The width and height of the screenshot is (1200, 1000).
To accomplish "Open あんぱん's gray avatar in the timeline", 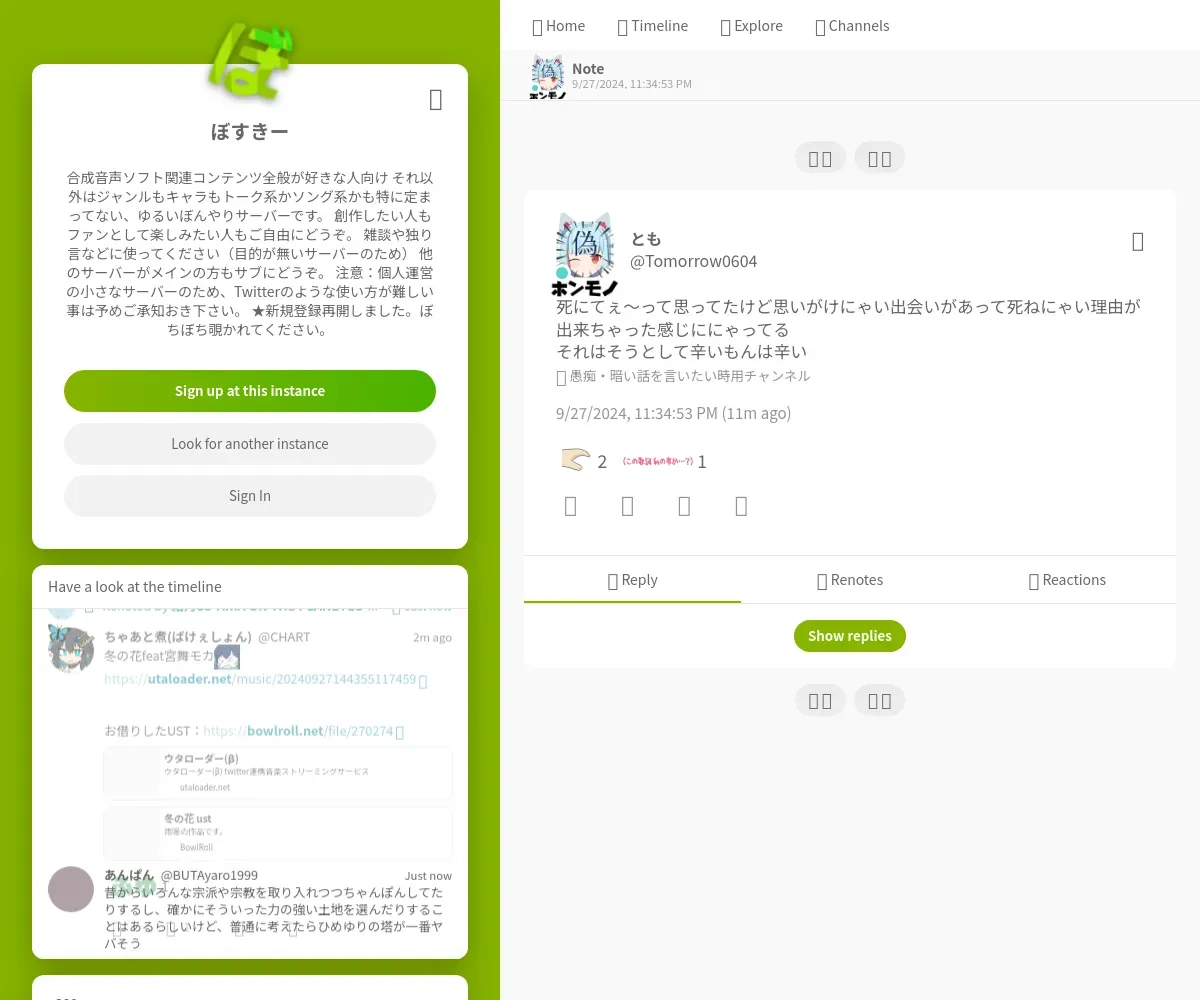I will [x=71, y=889].
